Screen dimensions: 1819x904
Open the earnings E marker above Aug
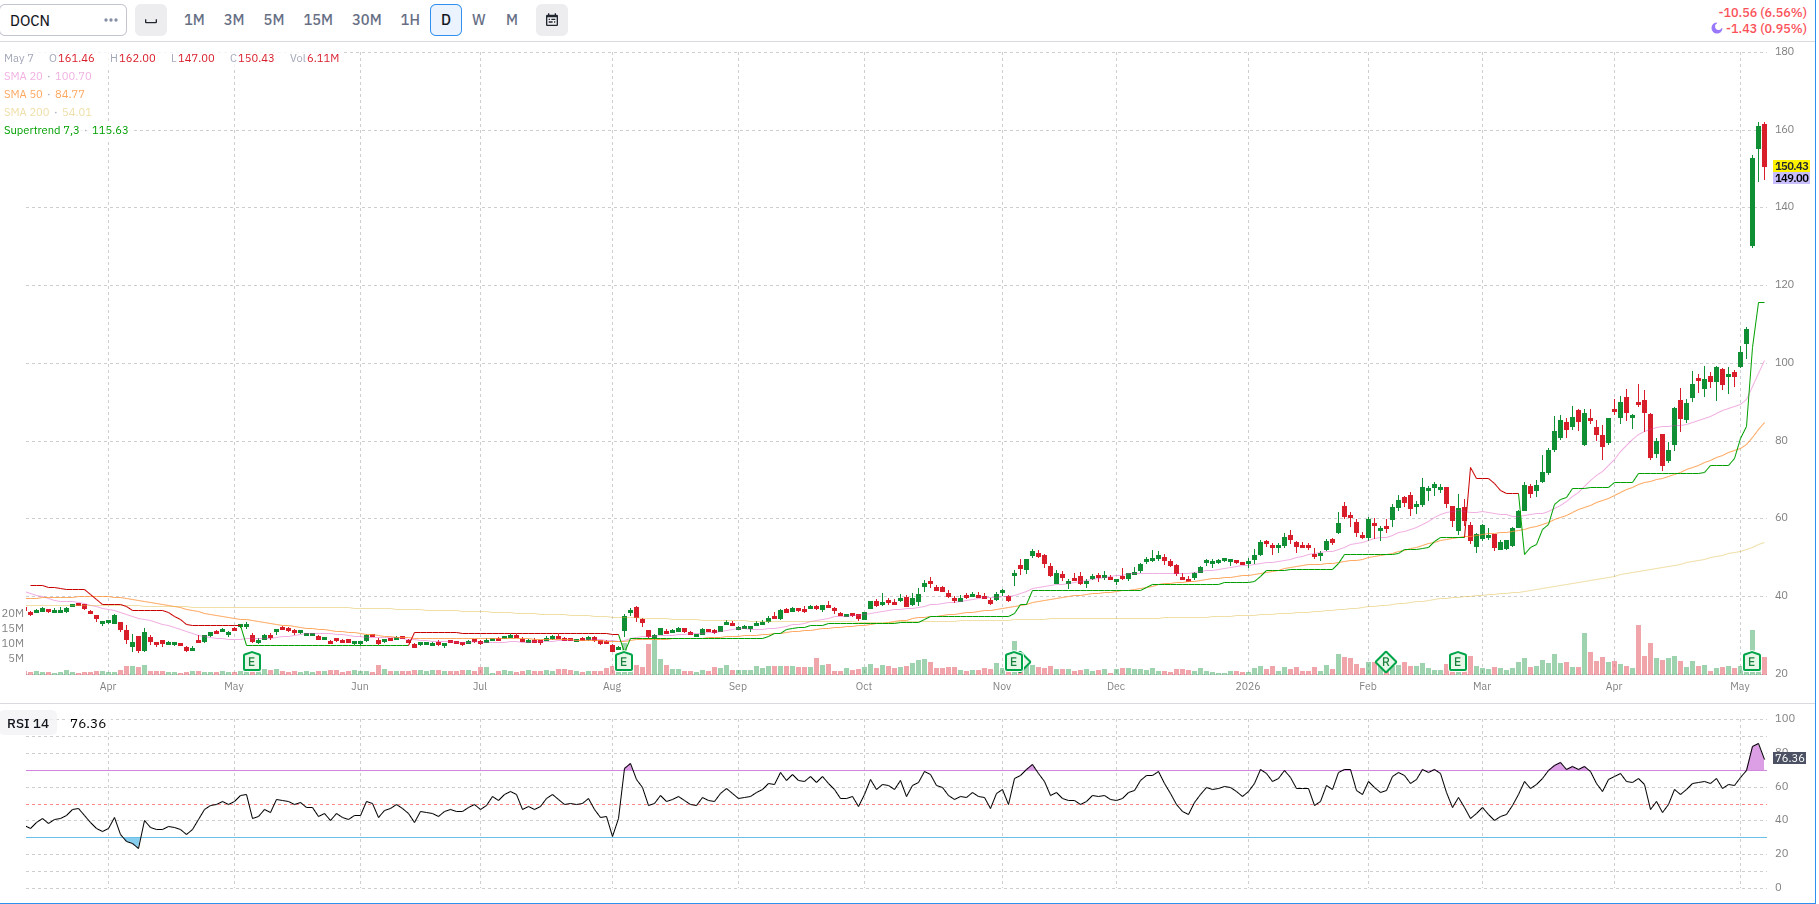tap(624, 661)
